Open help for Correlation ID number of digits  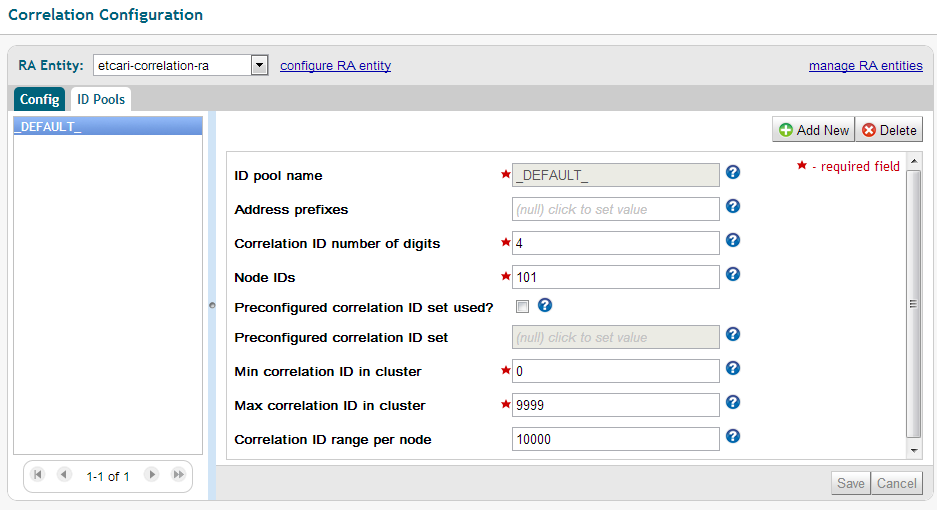click(733, 241)
